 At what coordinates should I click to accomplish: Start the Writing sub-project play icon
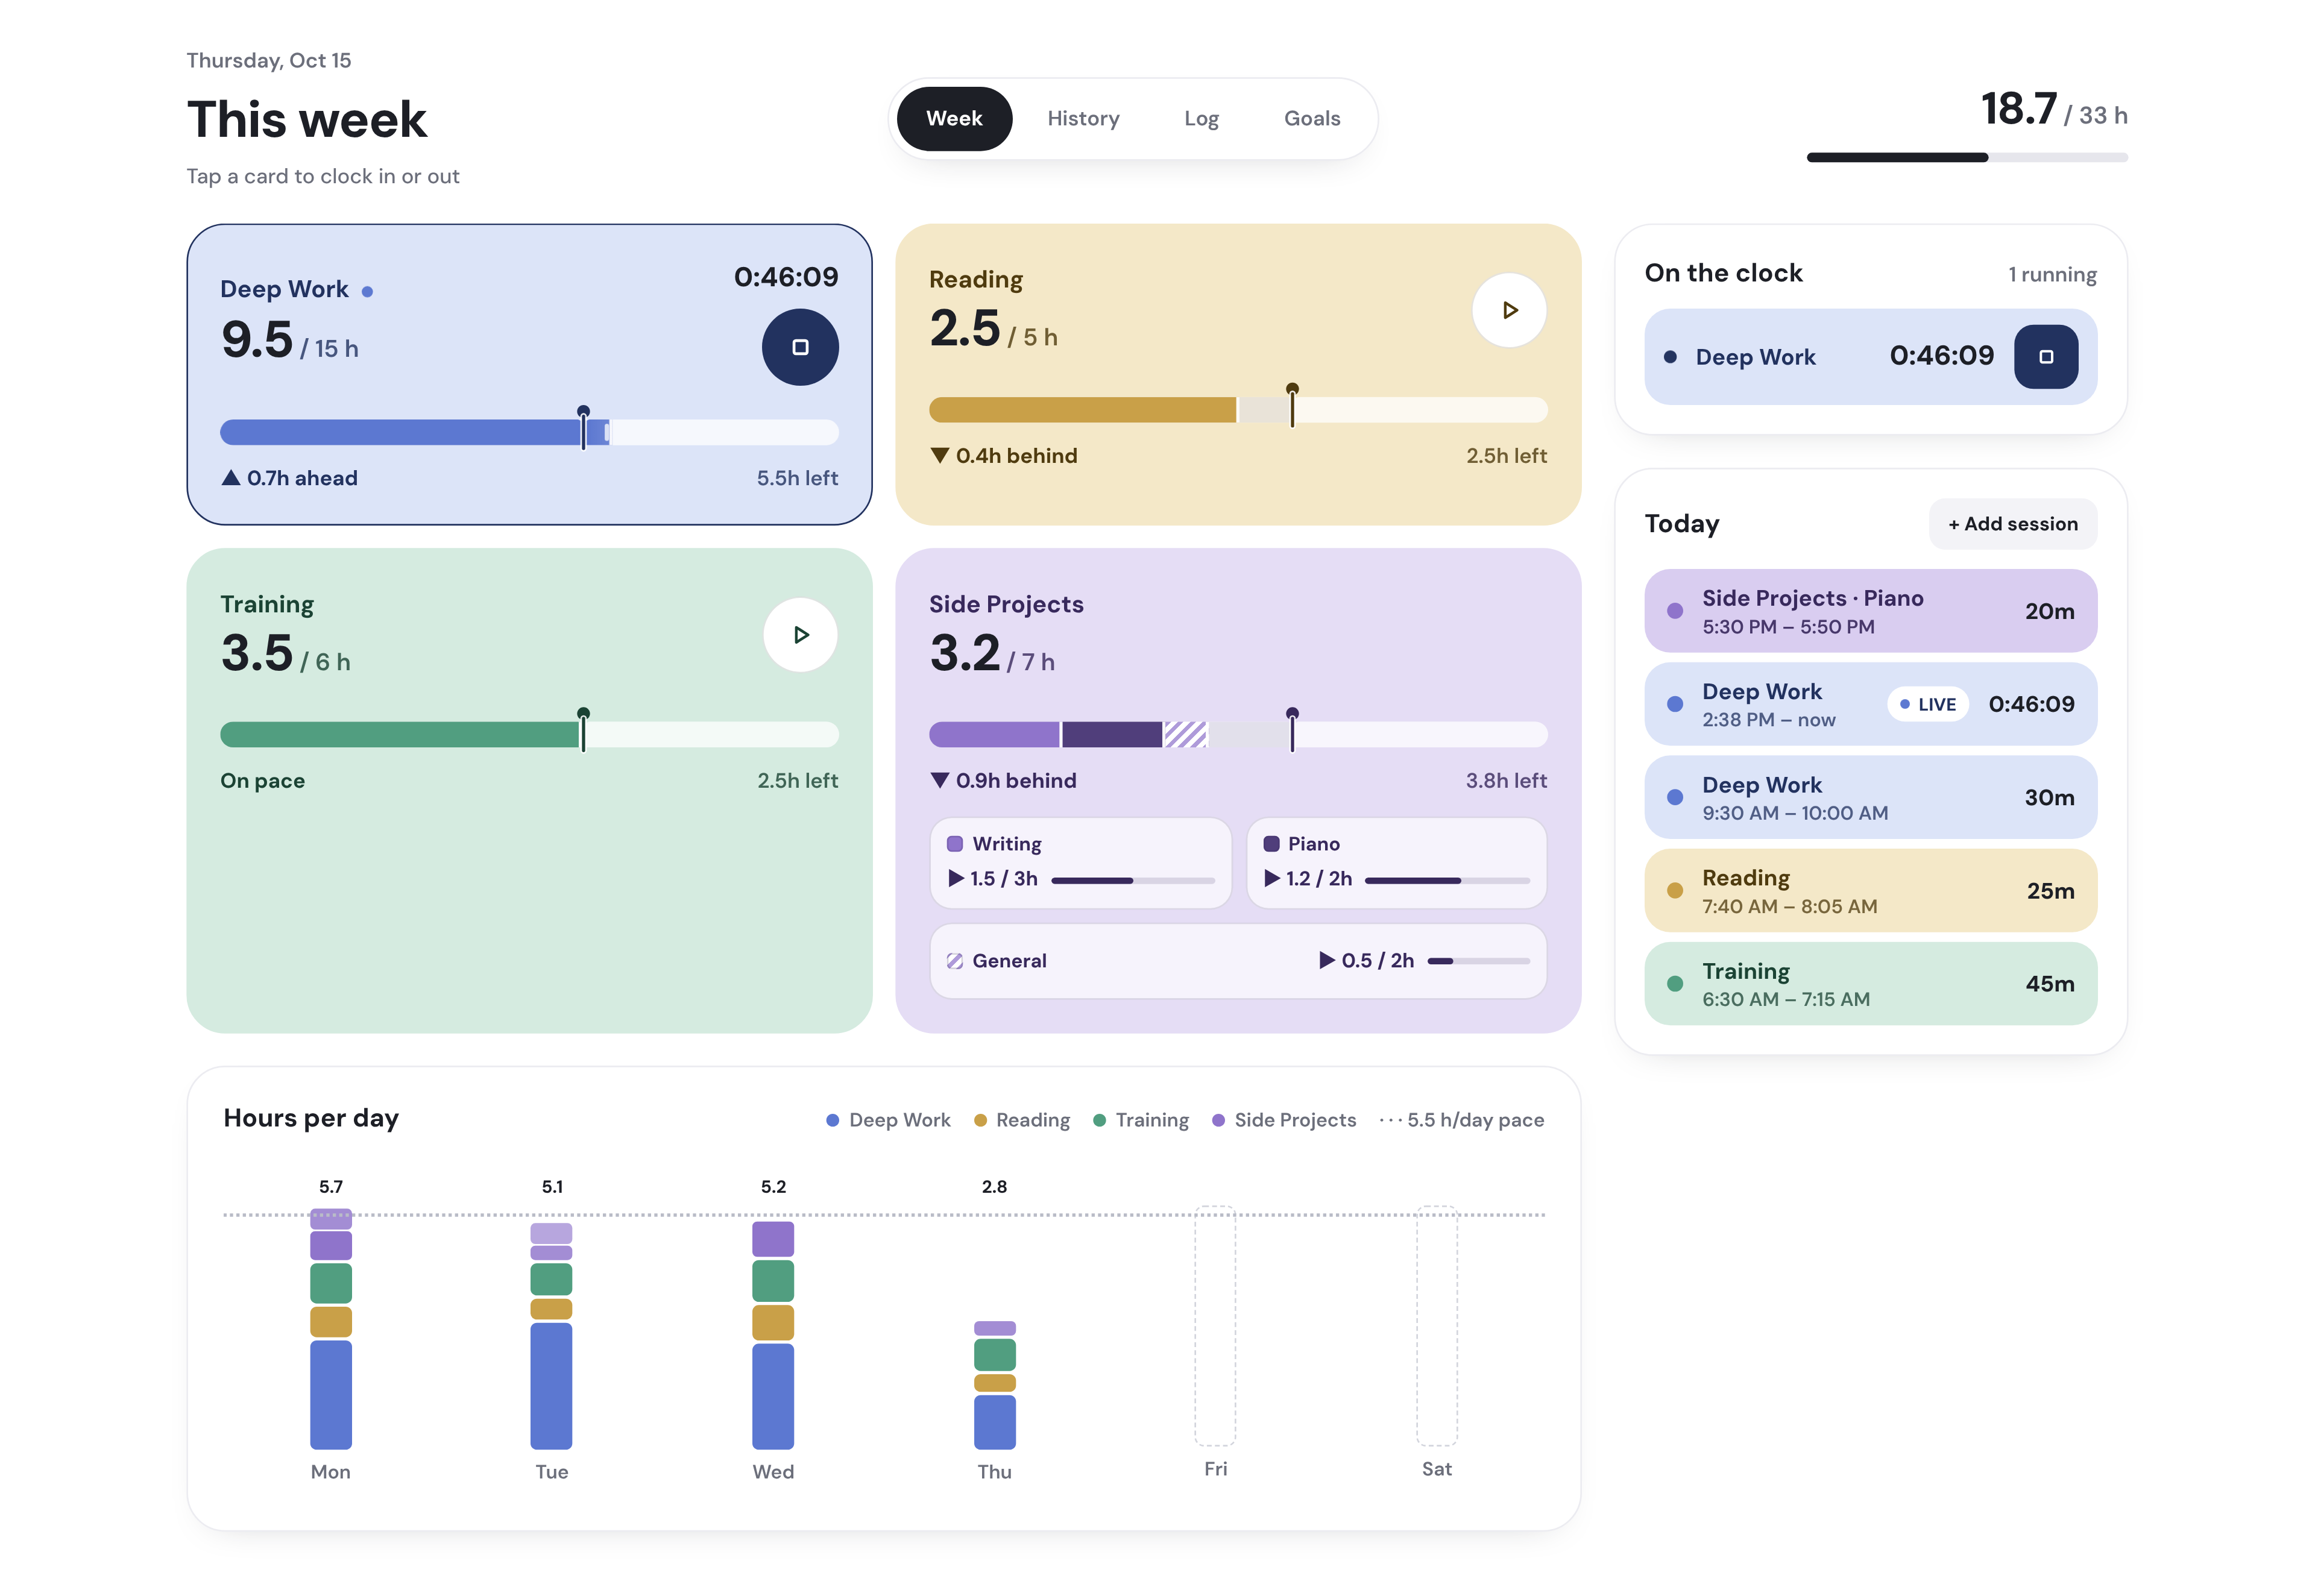coord(956,878)
